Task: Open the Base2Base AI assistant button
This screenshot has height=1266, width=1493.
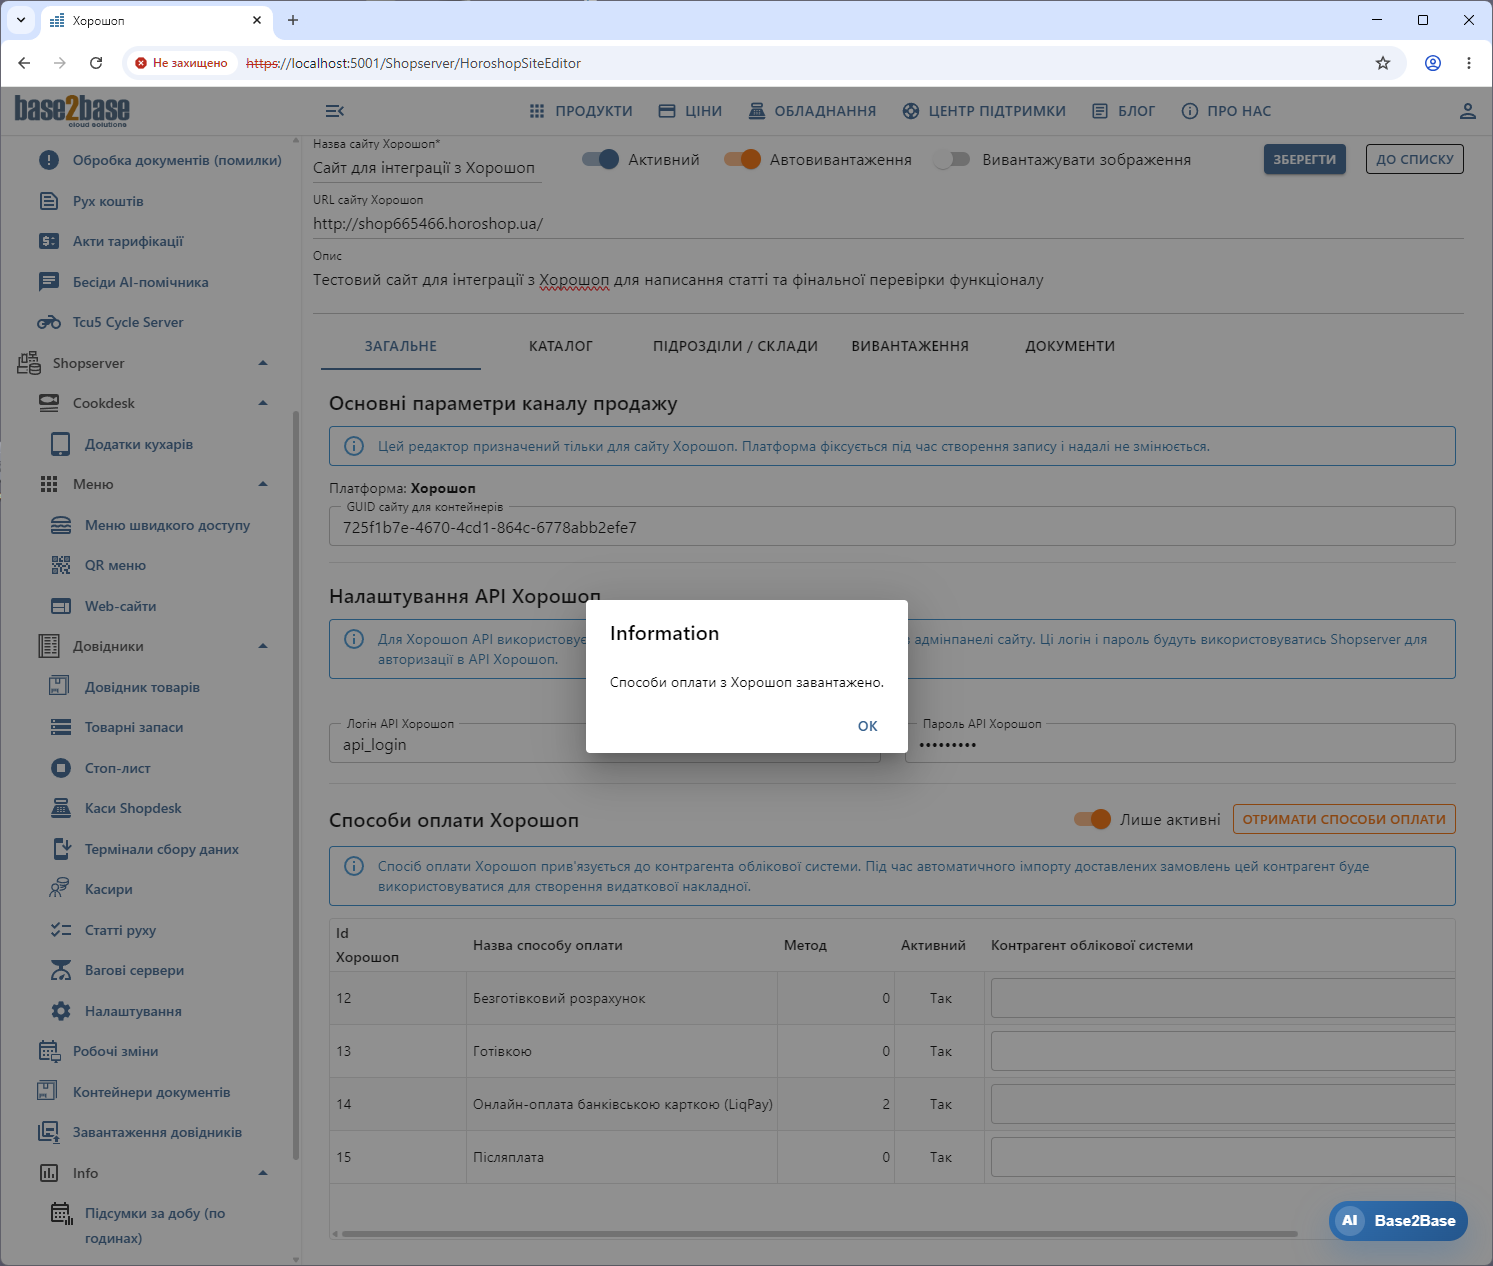Action: [1398, 1220]
